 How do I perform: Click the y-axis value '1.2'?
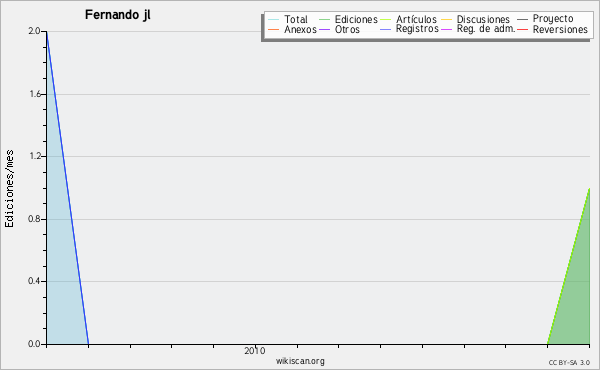[x=35, y=156]
